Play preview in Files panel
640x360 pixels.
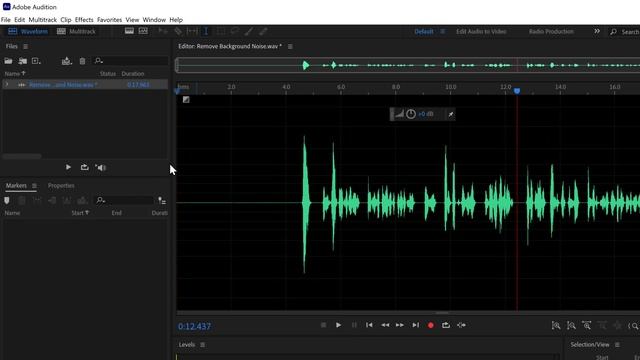coord(68,167)
